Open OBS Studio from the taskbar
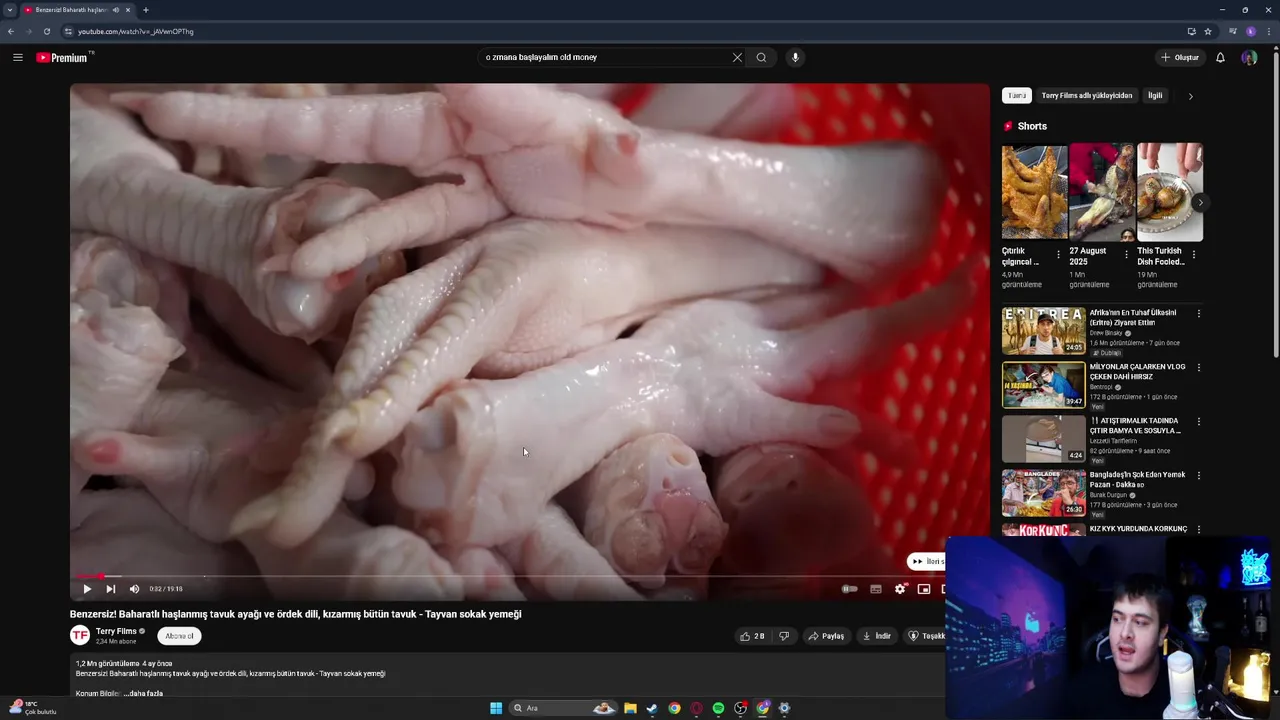 740,708
